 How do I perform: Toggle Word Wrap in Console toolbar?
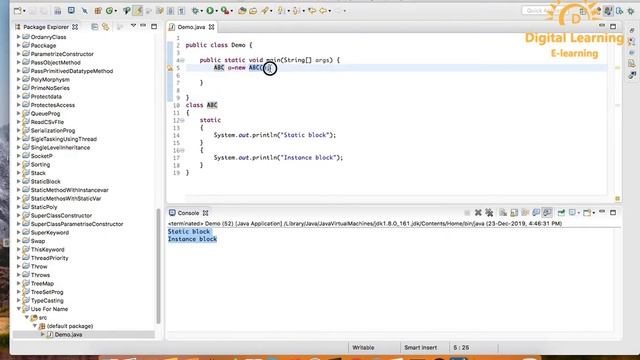[525, 213]
